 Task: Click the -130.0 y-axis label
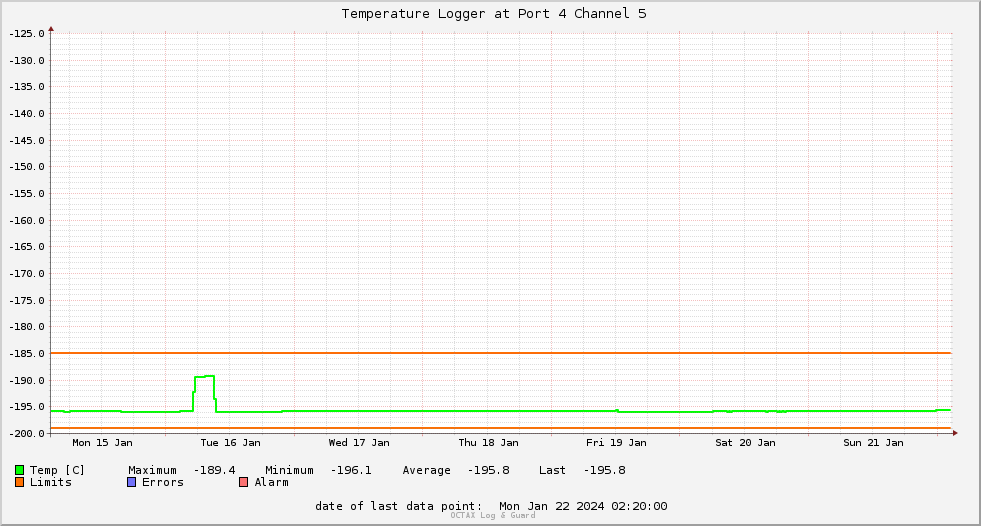[26, 61]
